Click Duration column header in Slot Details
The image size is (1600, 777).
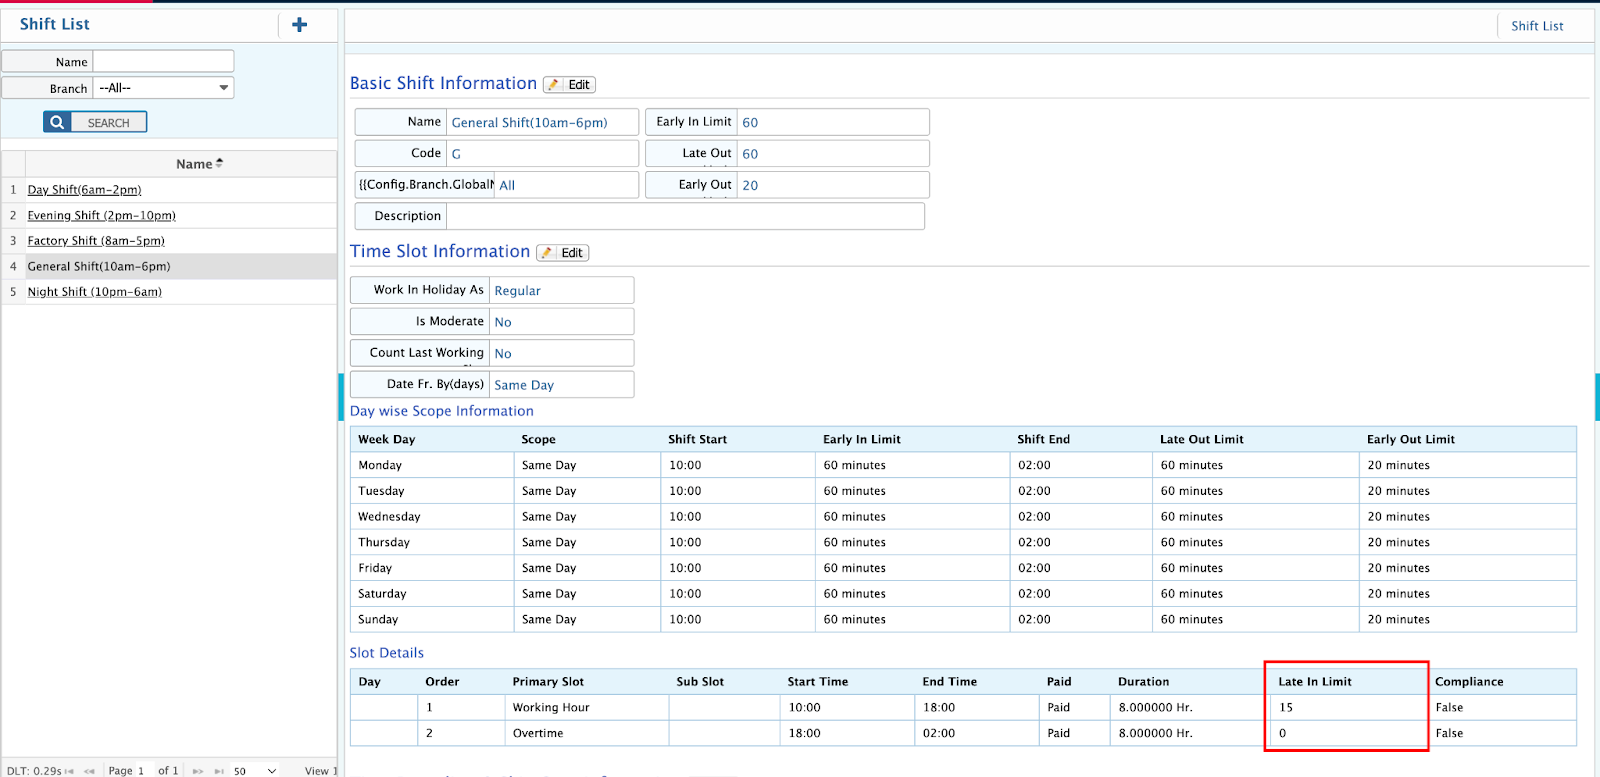pyautogui.click(x=1143, y=682)
